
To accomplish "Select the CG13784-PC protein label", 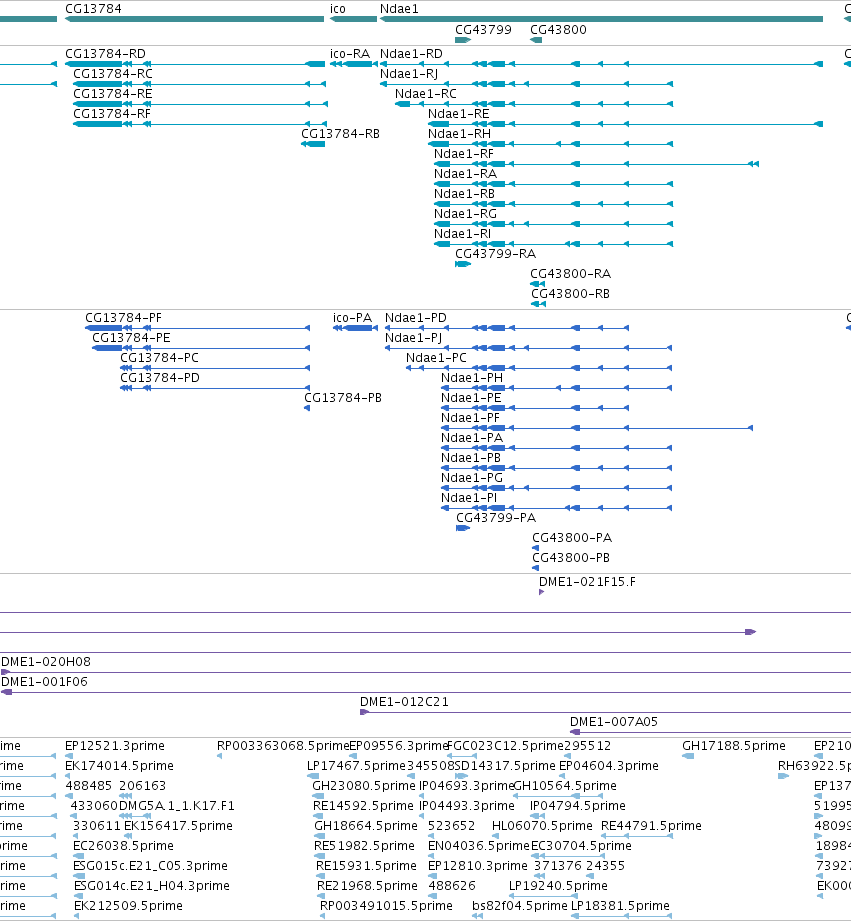I will (160, 358).
